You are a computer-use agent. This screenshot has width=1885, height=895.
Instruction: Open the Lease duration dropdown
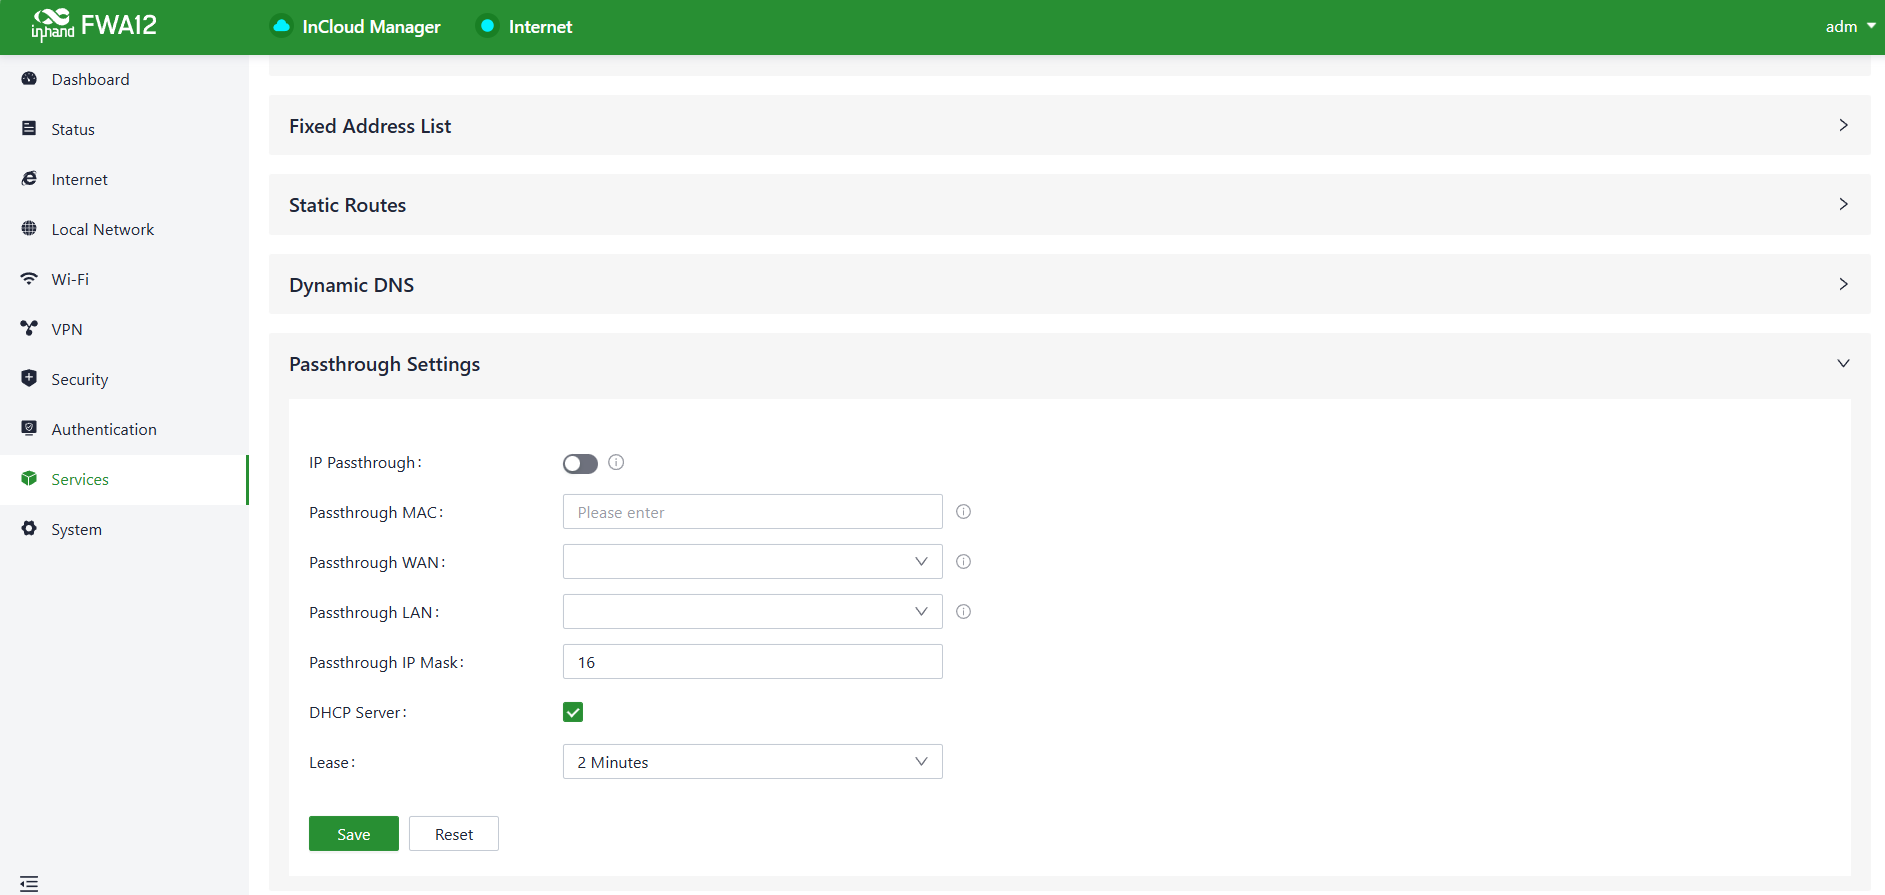pos(752,762)
